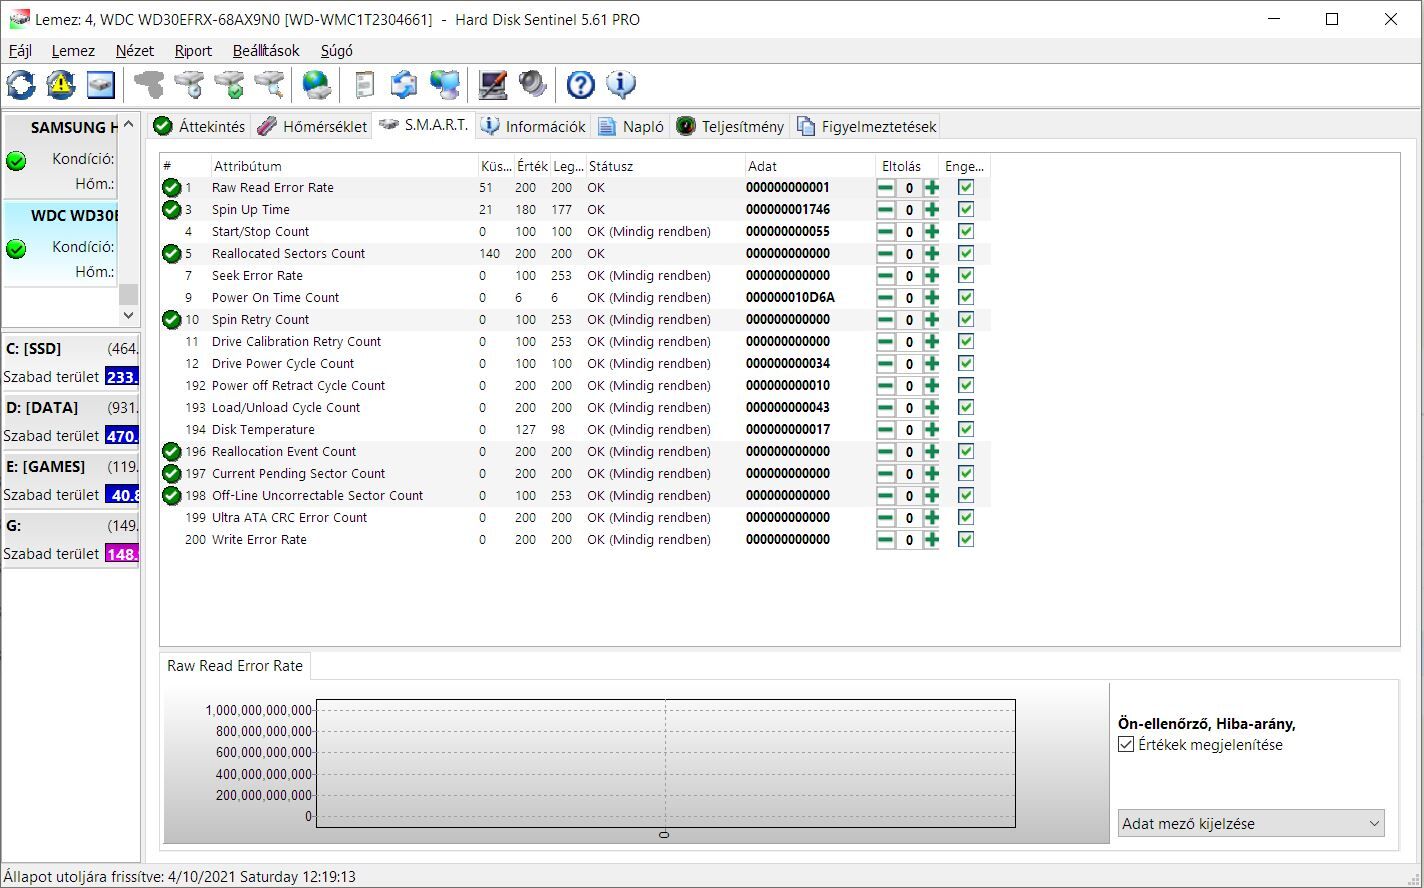Open the Beállítások menu

pos(266,51)
